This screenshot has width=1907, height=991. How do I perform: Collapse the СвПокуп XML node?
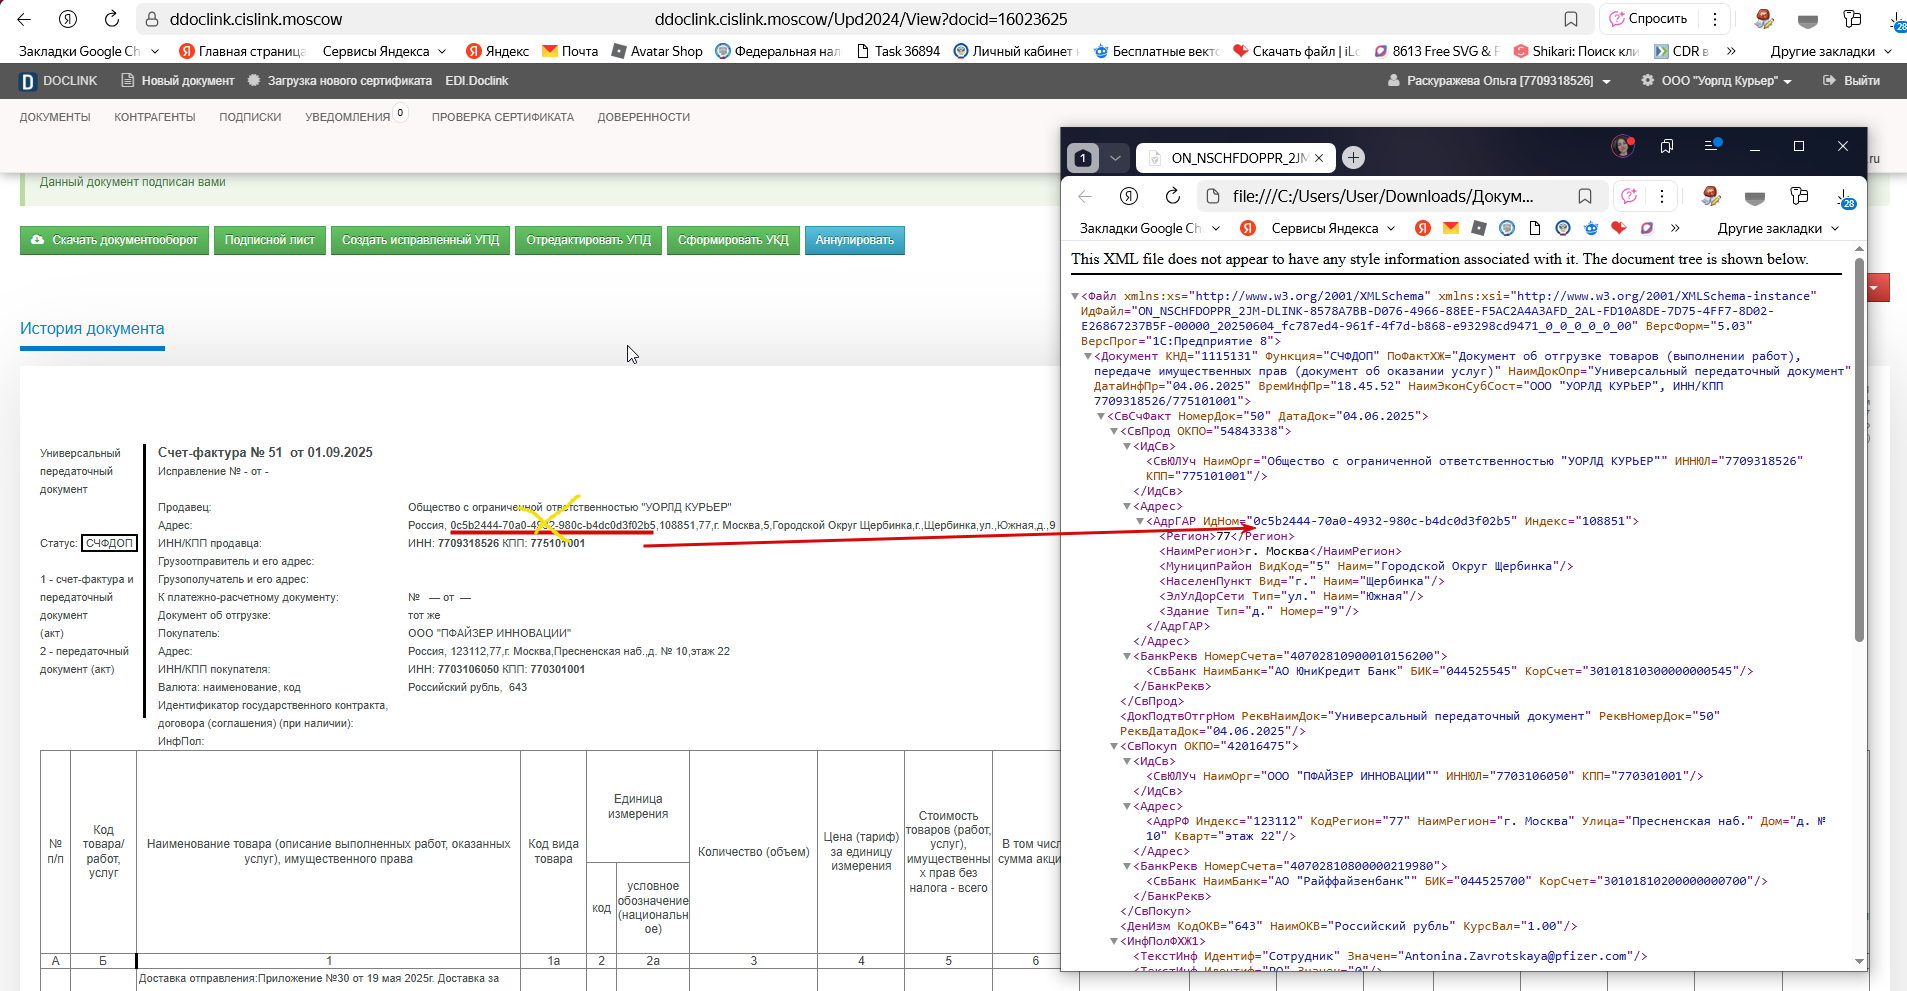pos(1114,746)
